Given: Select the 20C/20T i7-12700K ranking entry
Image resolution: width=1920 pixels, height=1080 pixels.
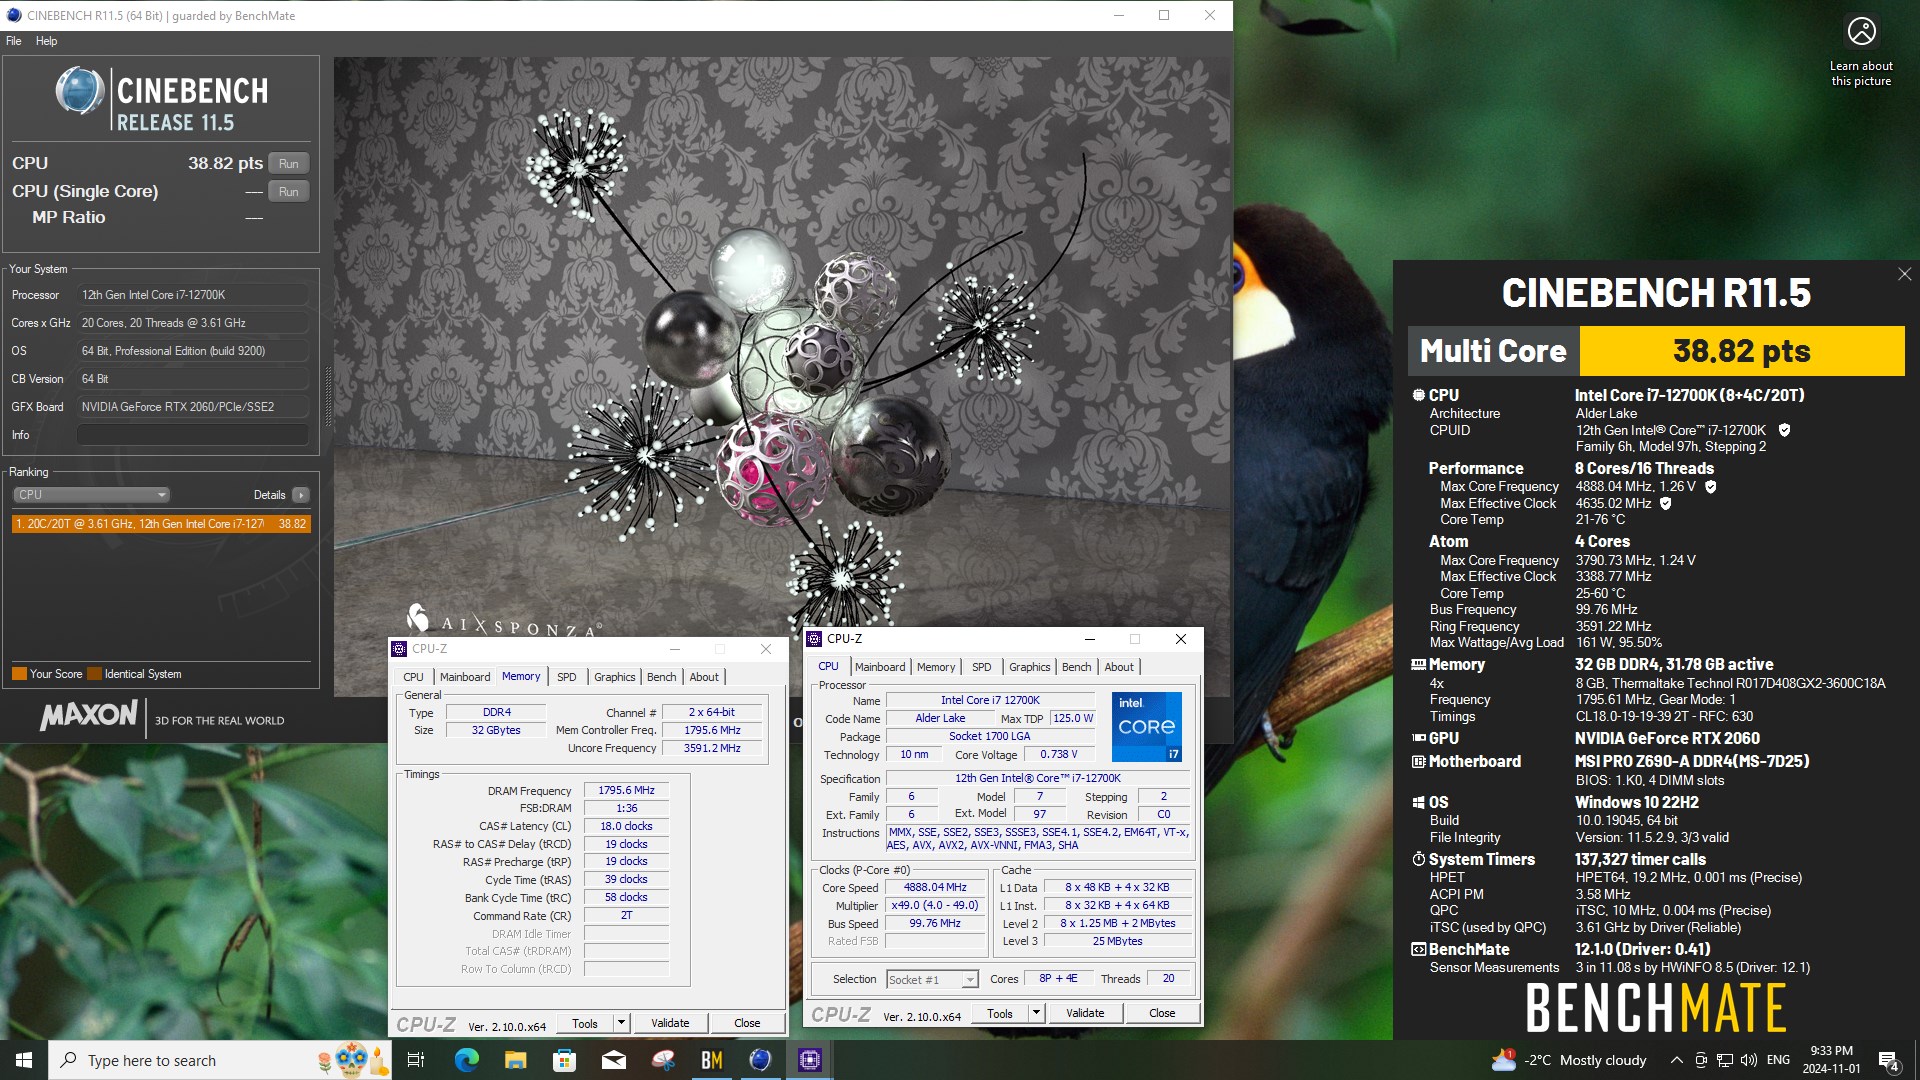Looking at the screenshot, I should pos(161,524).
